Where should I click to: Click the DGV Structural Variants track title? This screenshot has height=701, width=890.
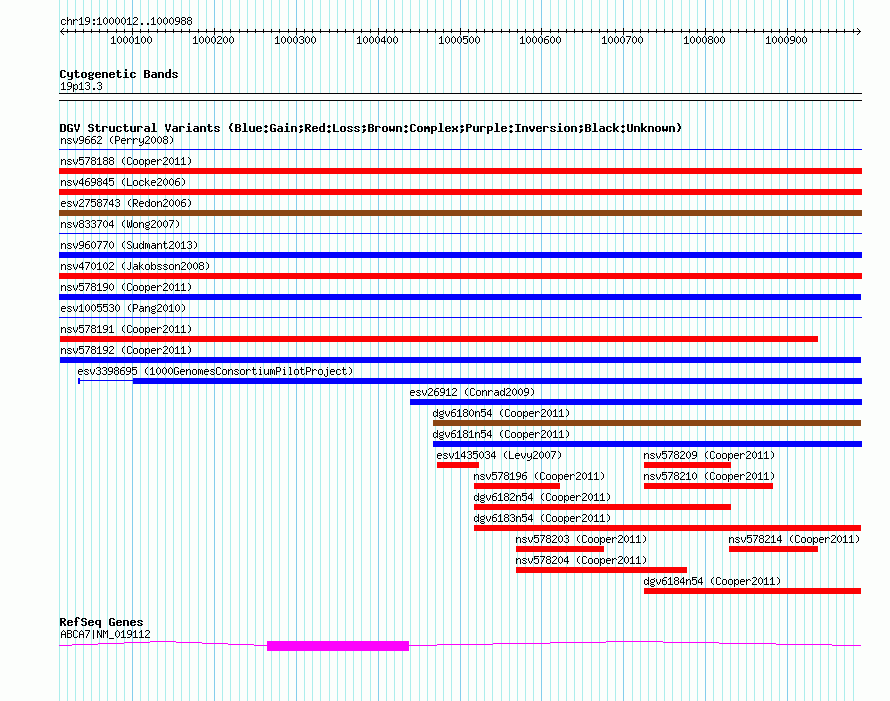click(x=371, y=128)
